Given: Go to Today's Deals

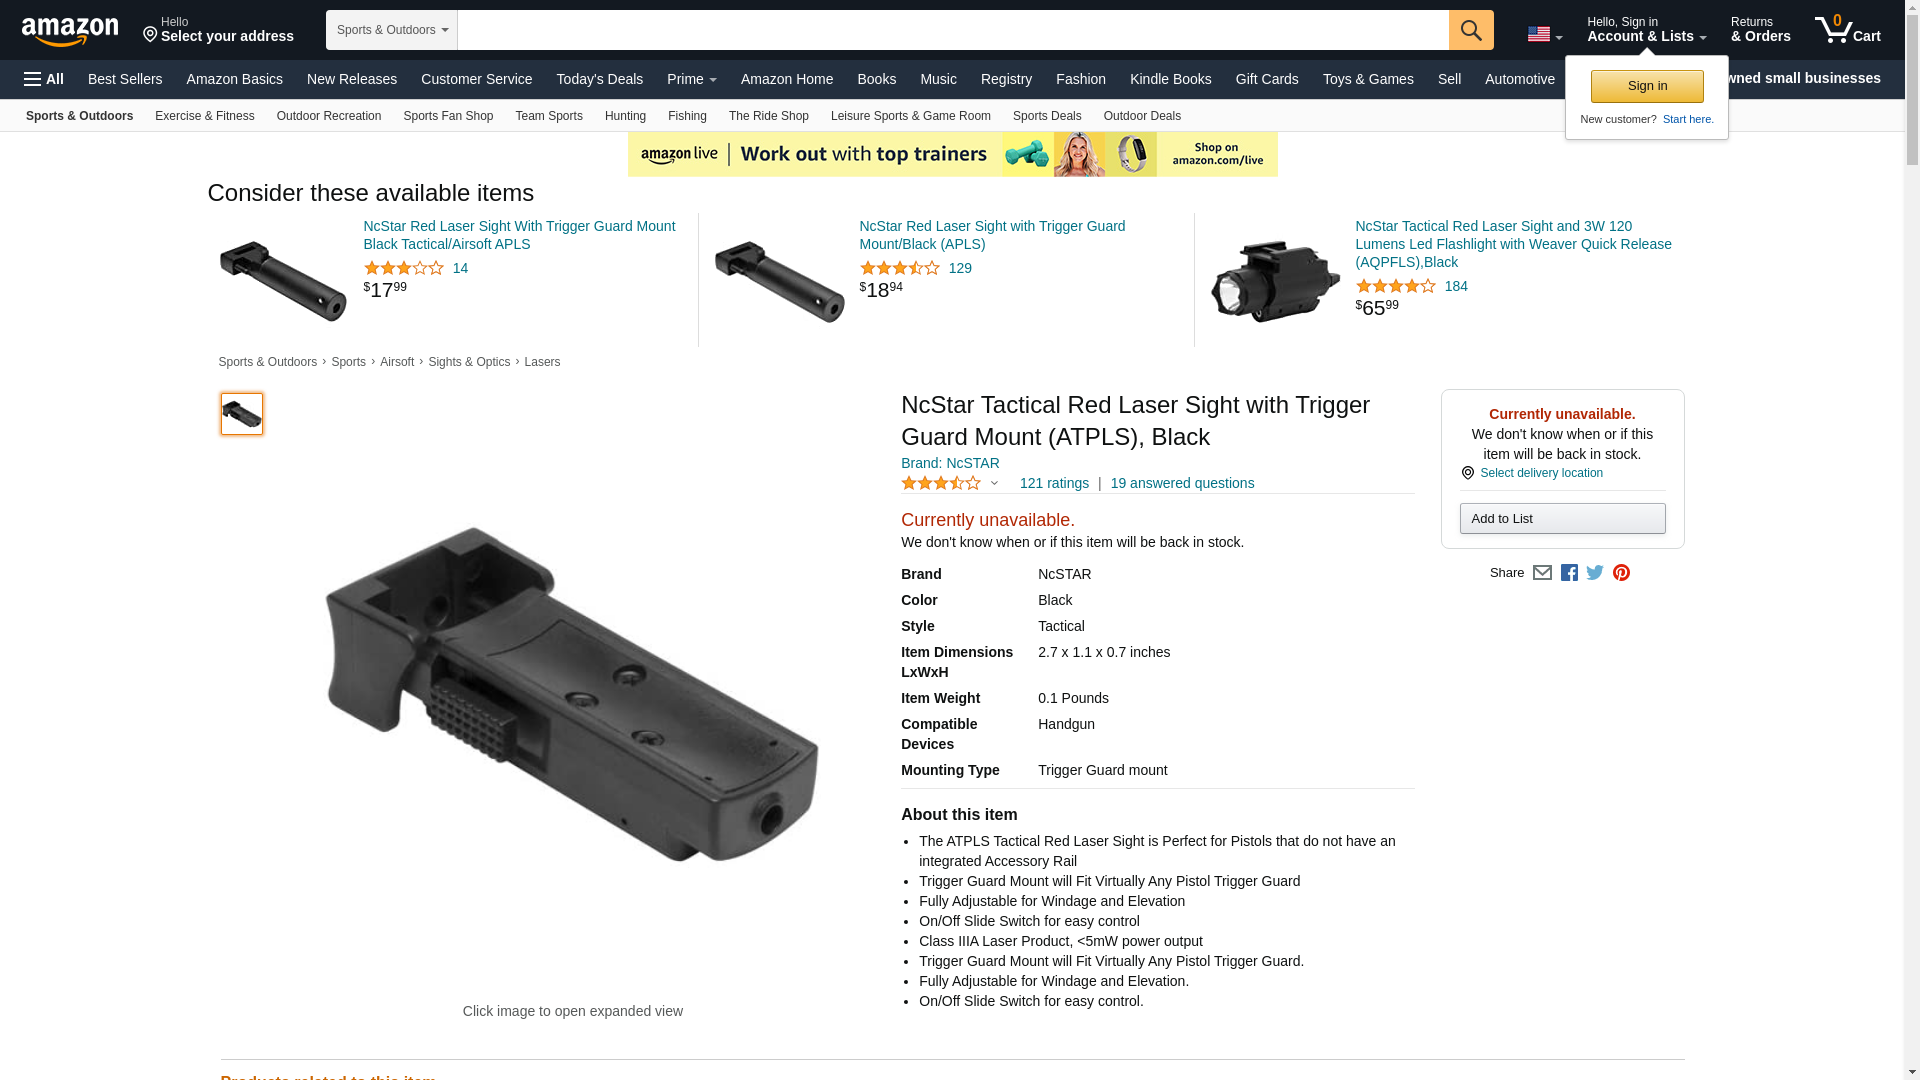Looking at the screenshot, I should [599, 79].
